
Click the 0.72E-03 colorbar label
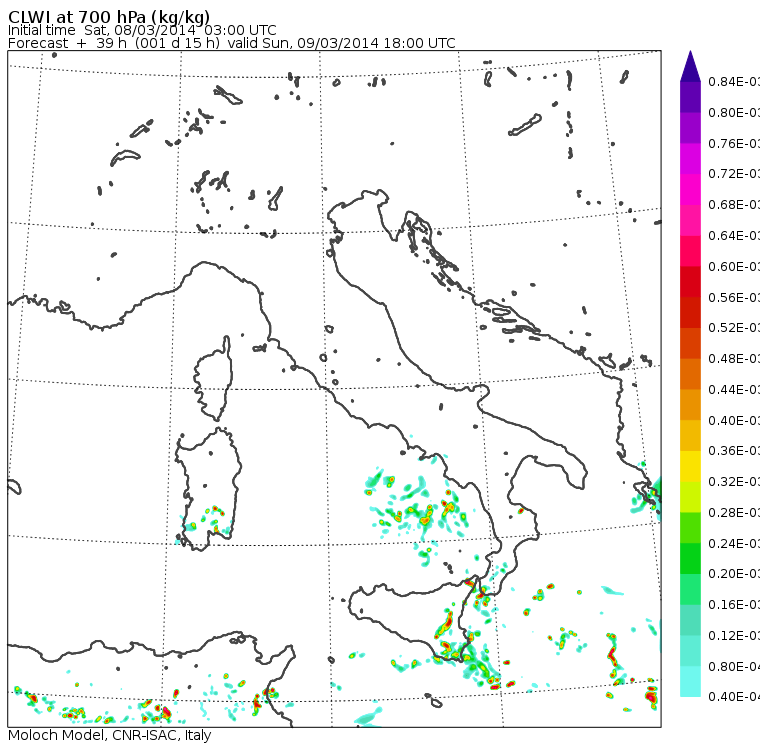pos(734,174)
